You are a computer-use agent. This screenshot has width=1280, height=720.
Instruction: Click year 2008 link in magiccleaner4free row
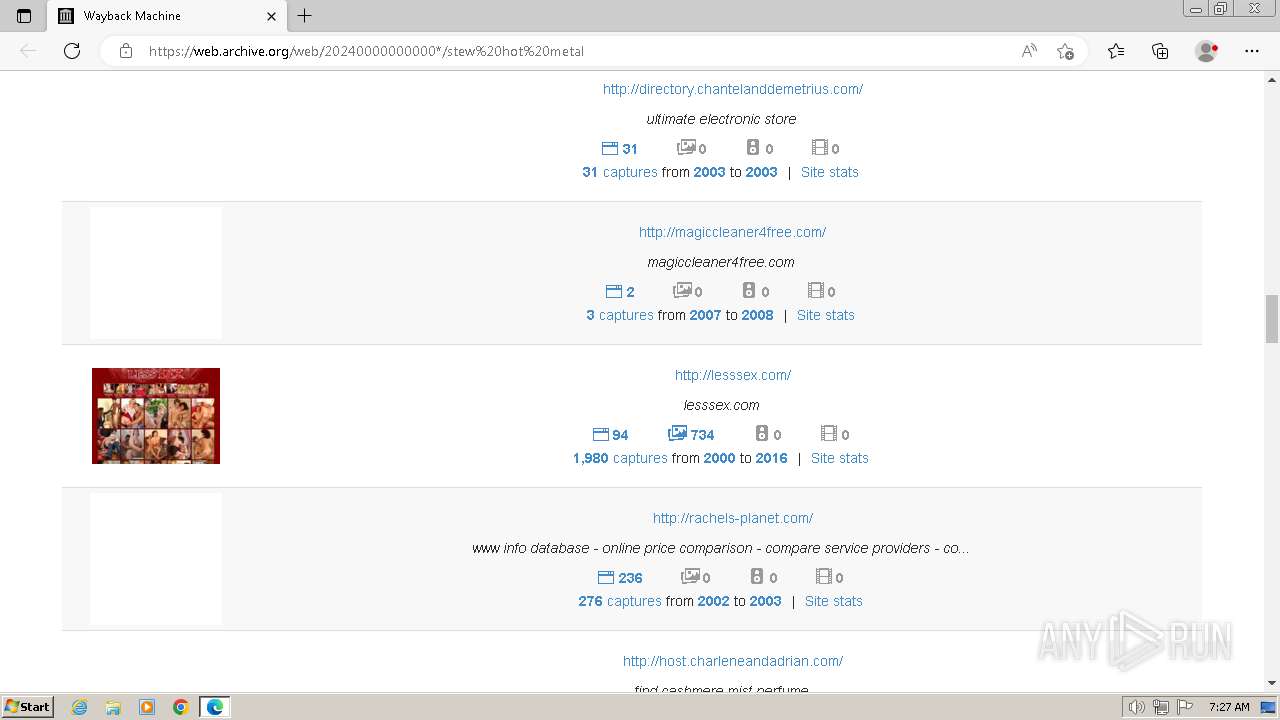(x=757, y=315)
